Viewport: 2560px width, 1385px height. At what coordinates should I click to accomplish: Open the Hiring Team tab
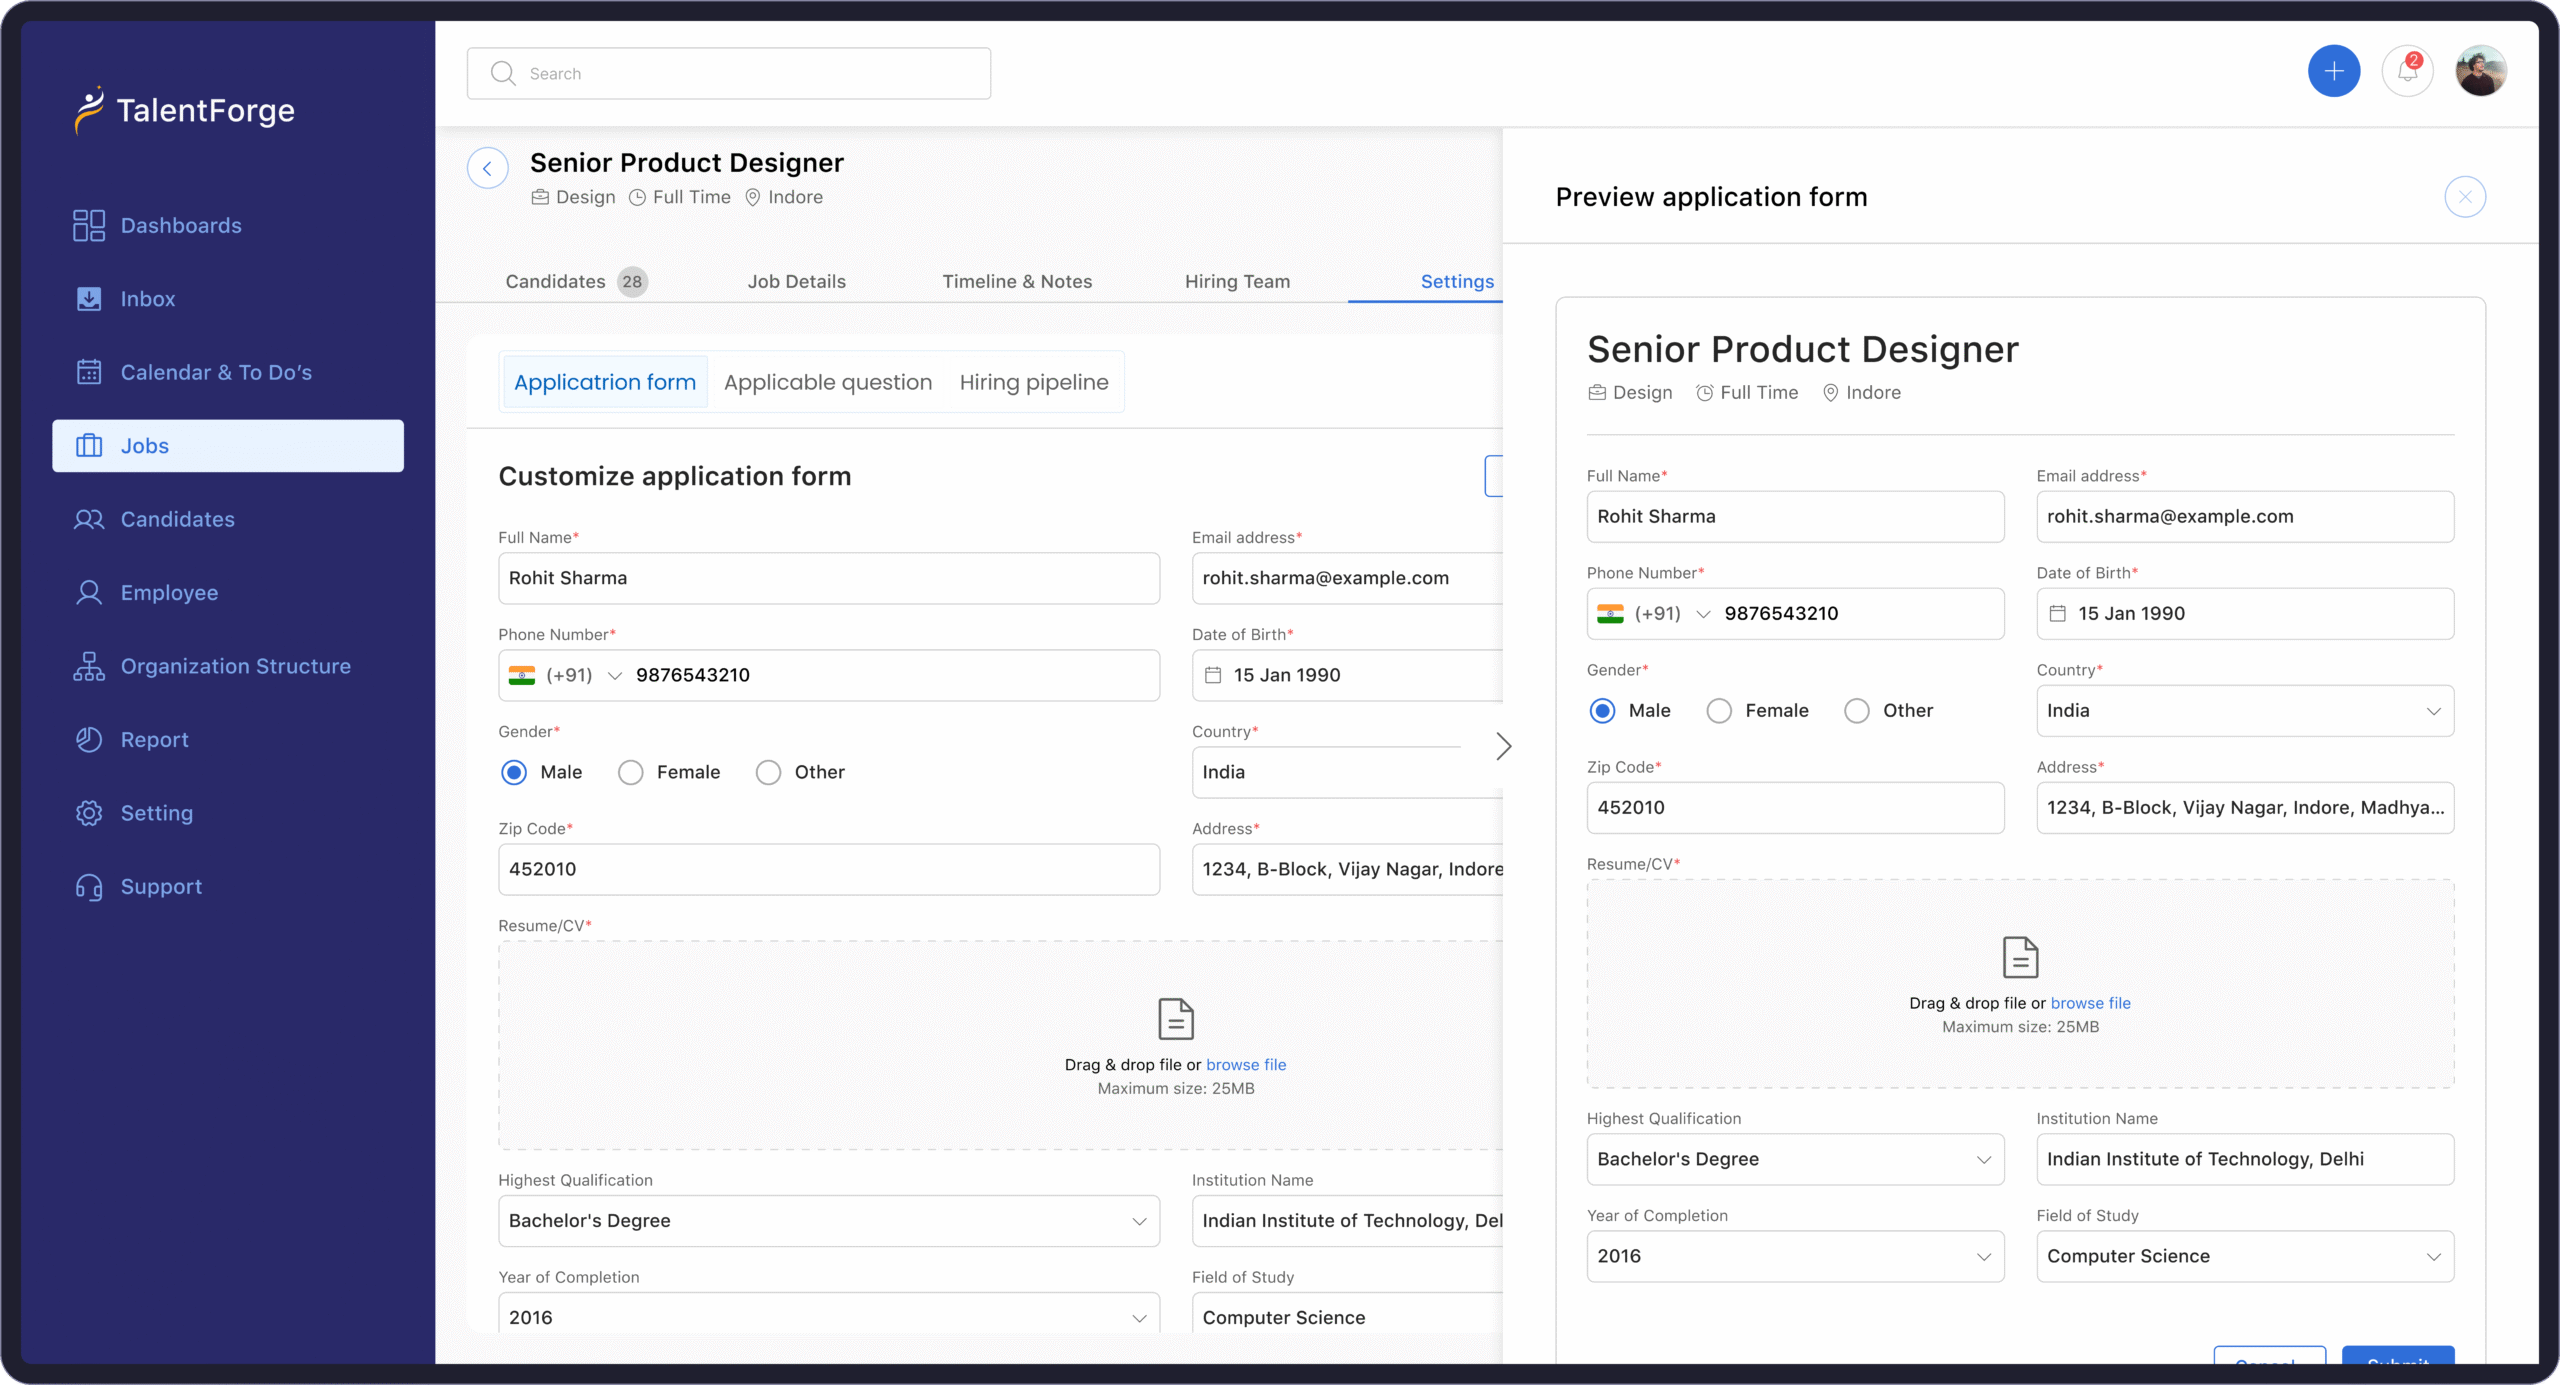1237,282
